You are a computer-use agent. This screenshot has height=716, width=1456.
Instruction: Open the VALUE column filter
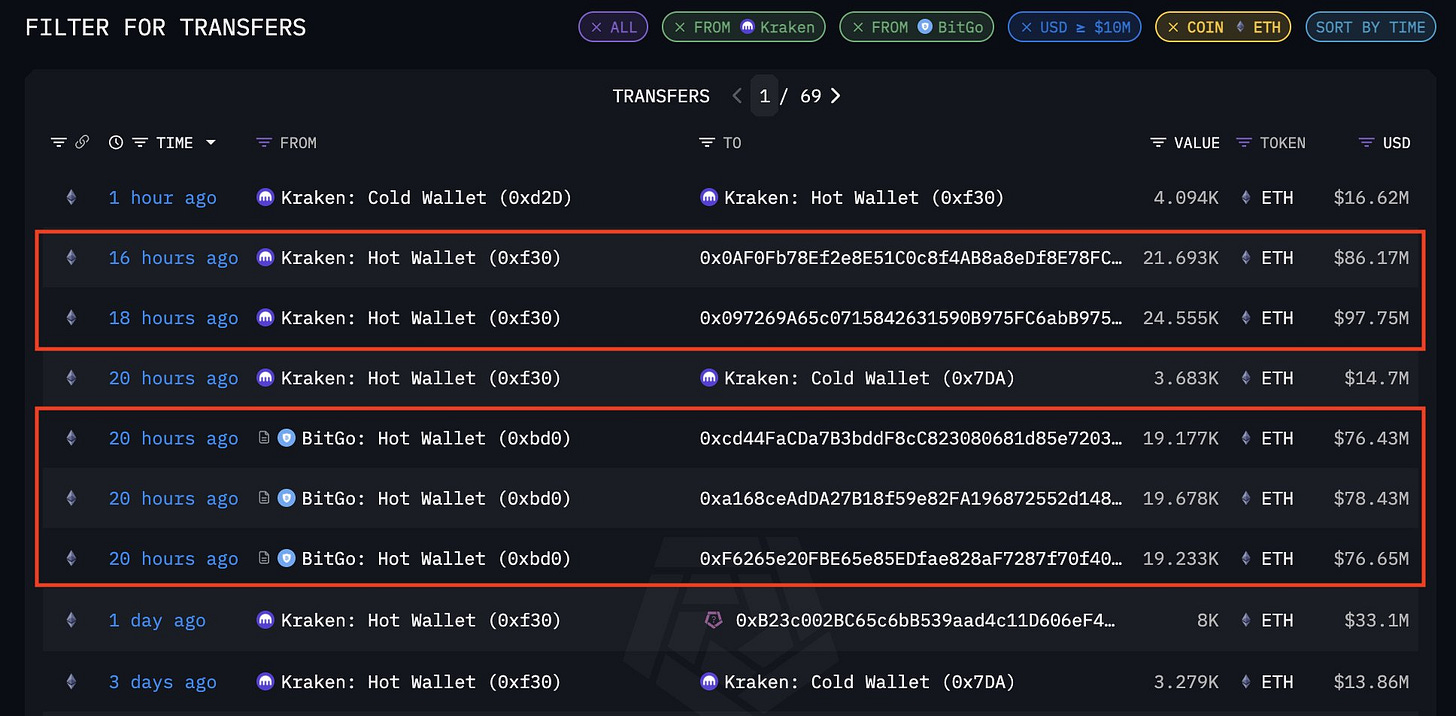[1158, 143]
